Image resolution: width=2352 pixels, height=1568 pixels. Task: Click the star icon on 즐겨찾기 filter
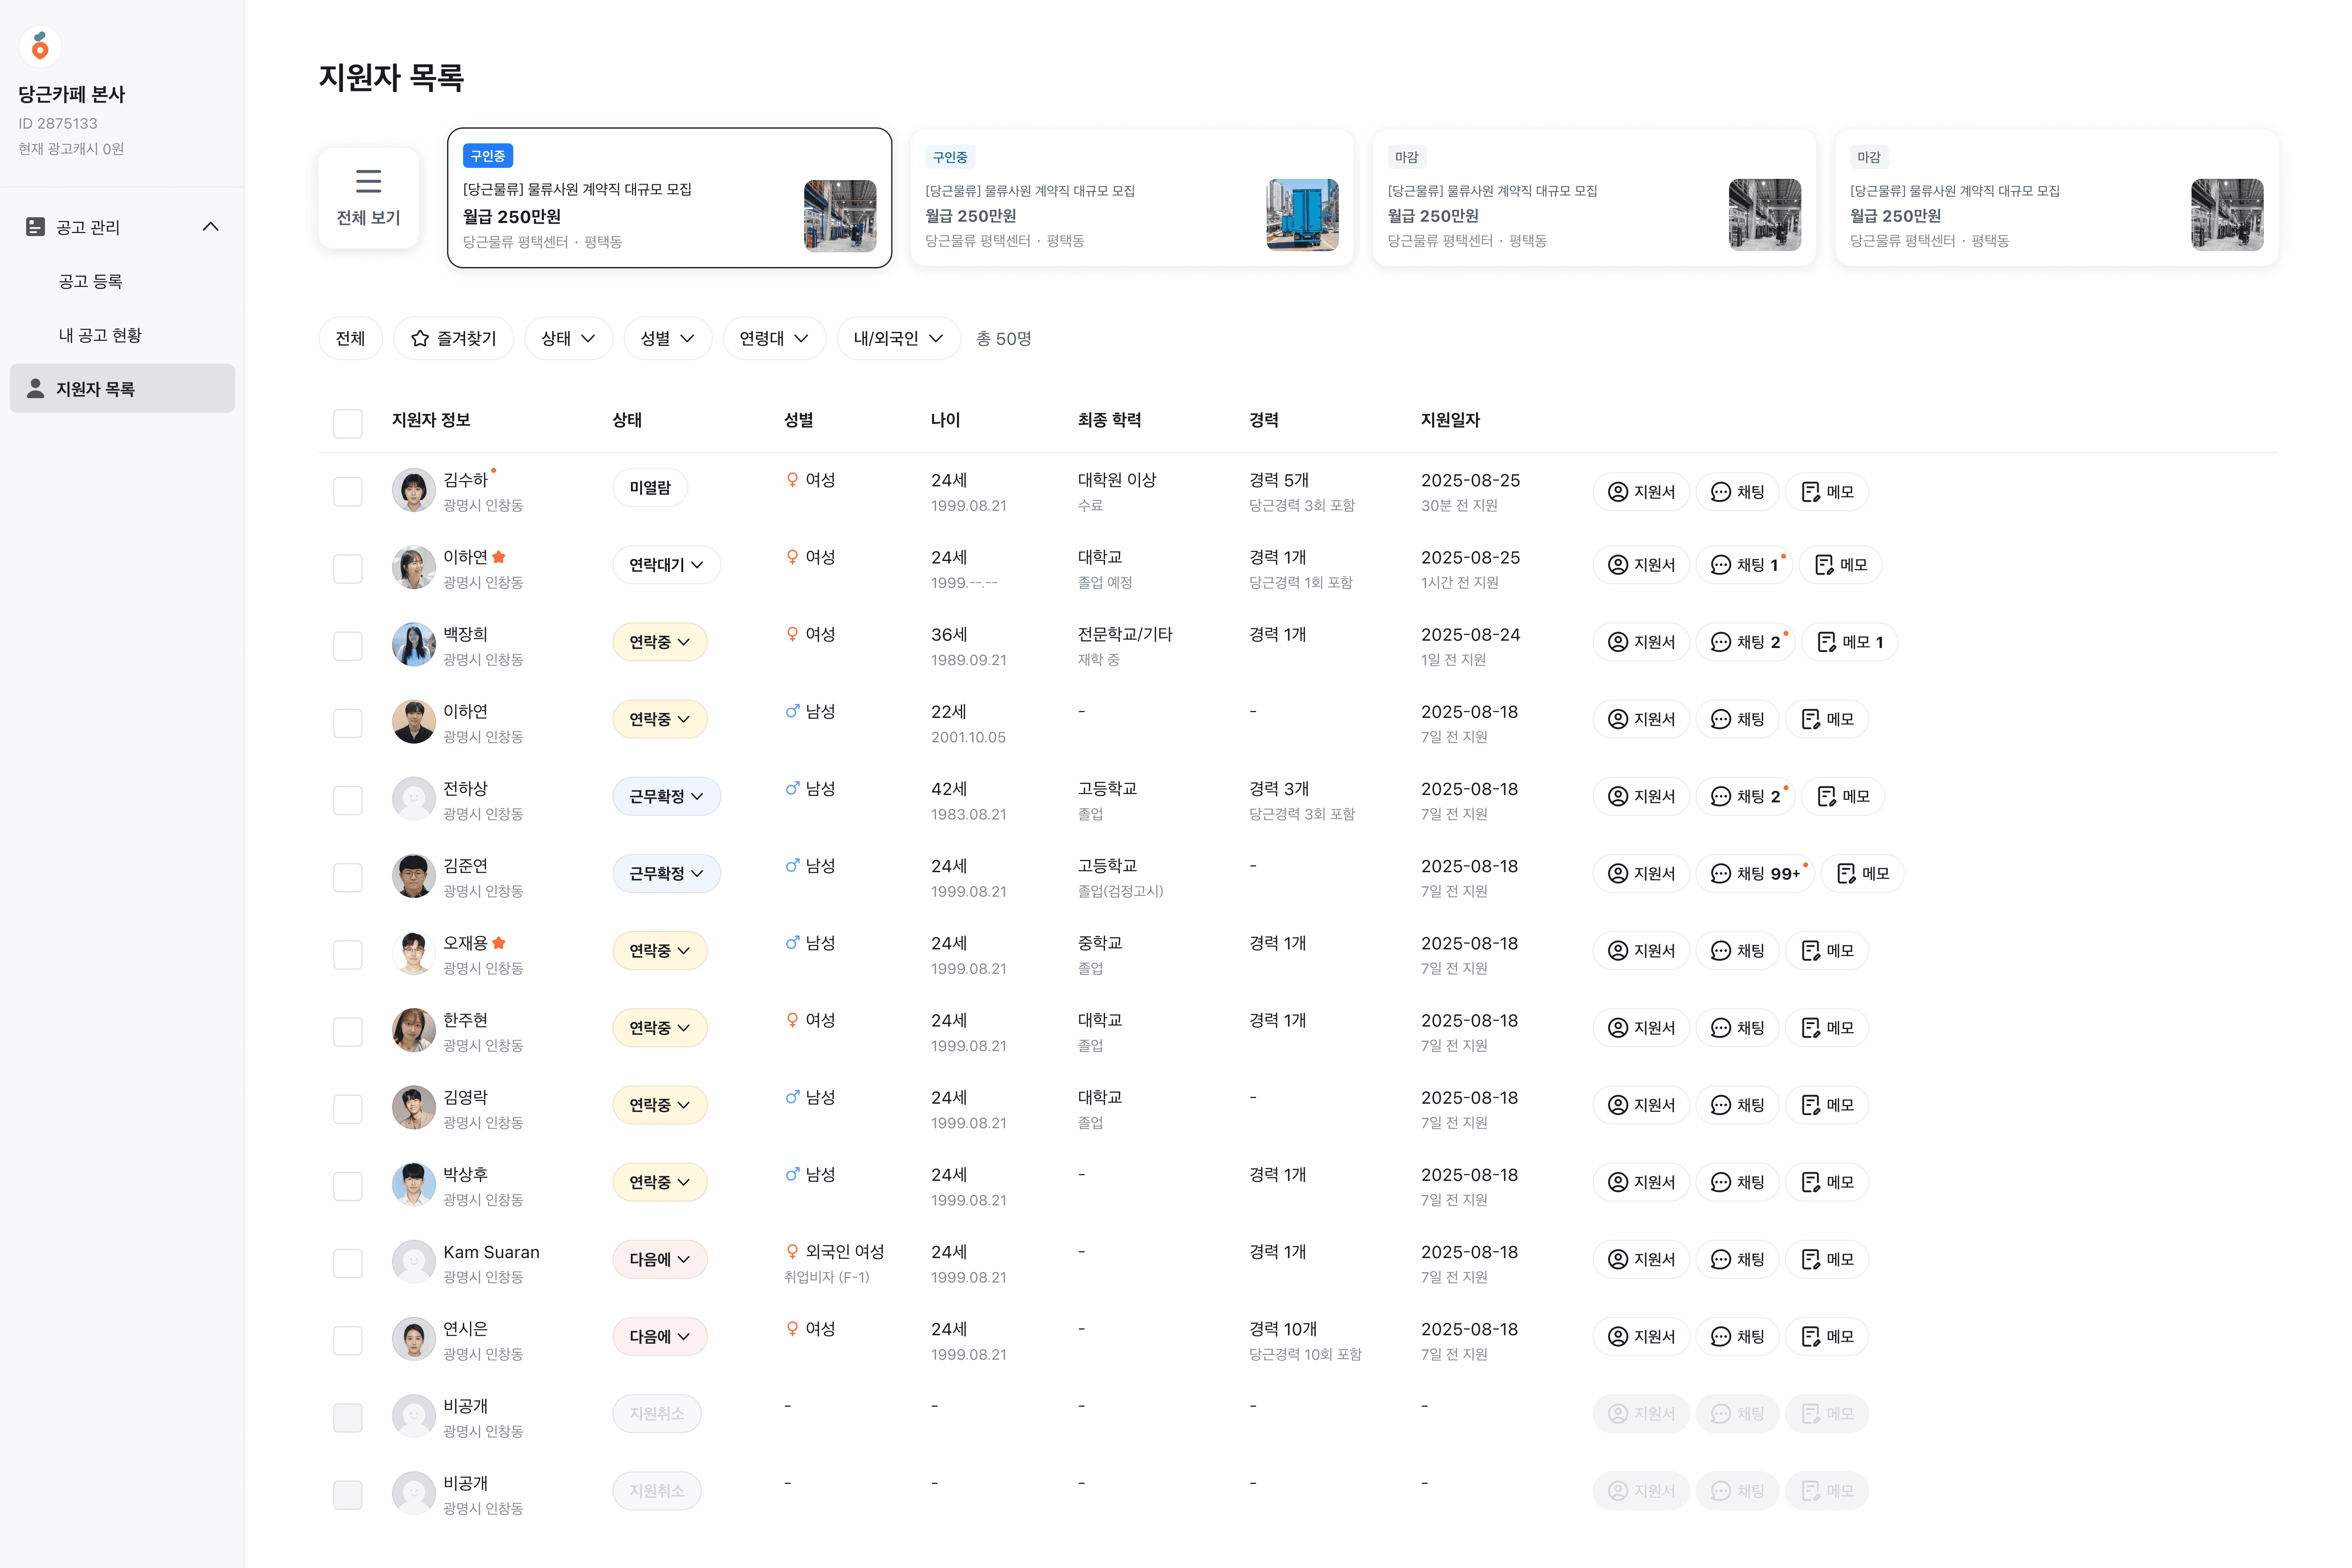click(420, 339)
